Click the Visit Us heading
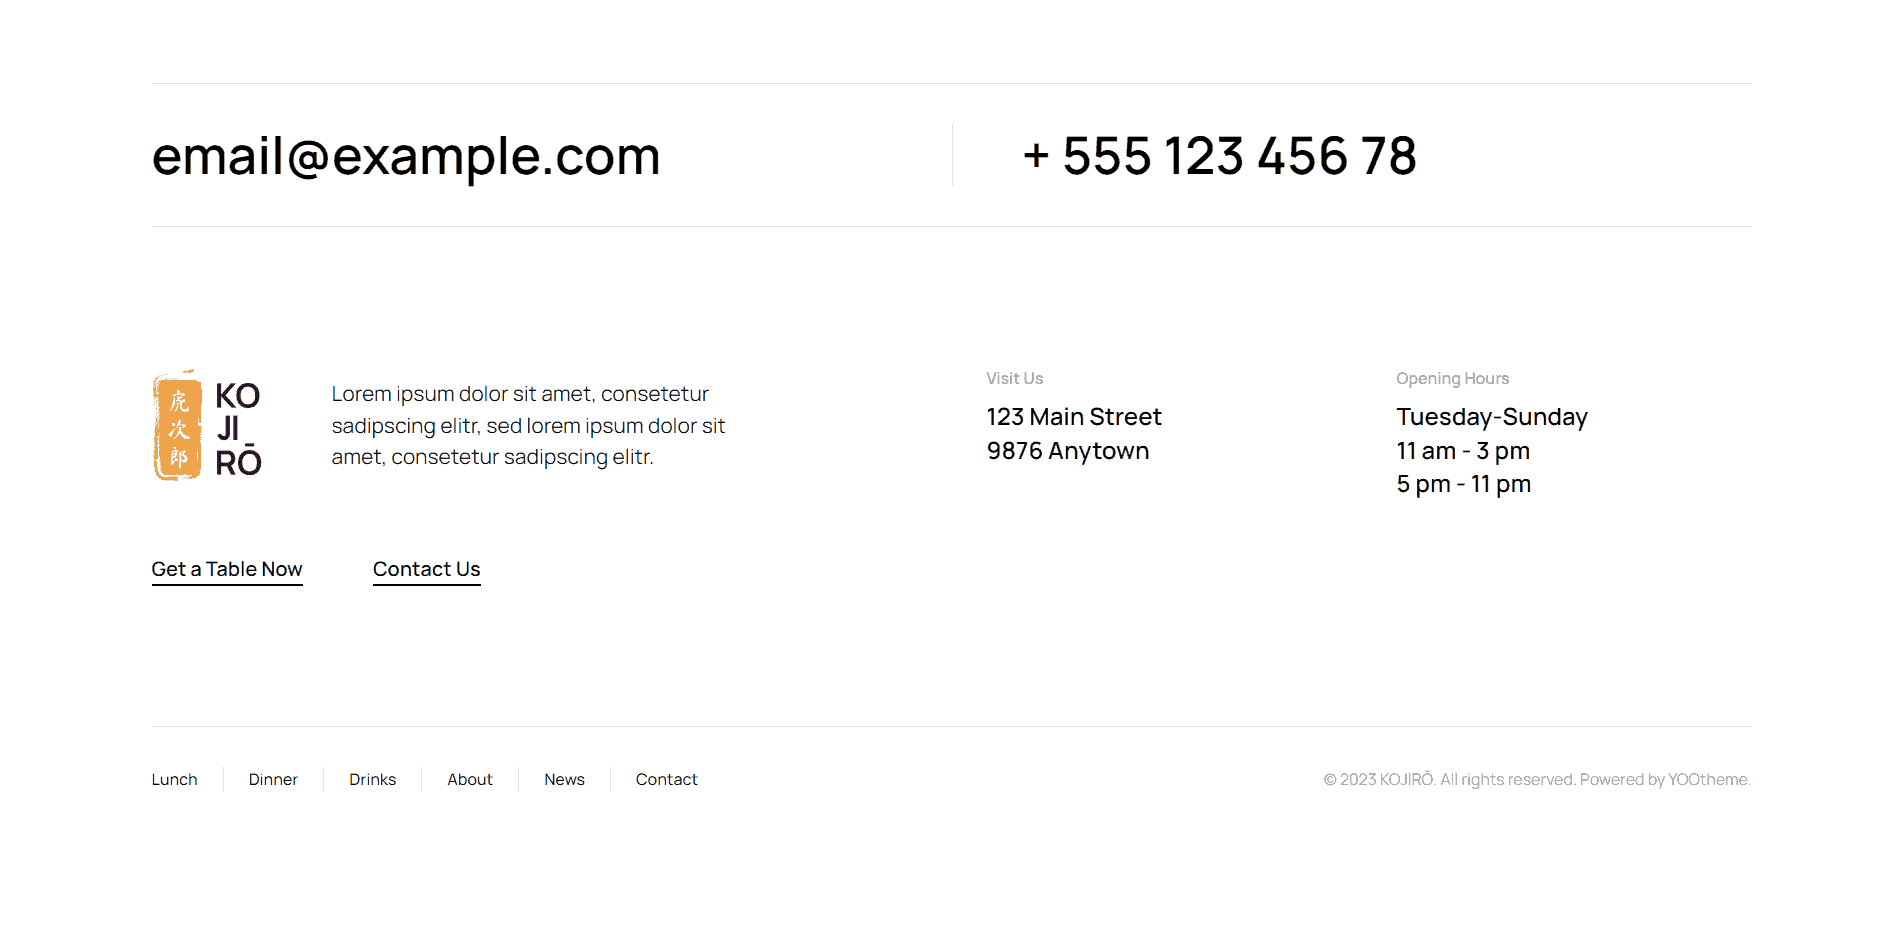1902x931 pixels. tap(1014, 379)
